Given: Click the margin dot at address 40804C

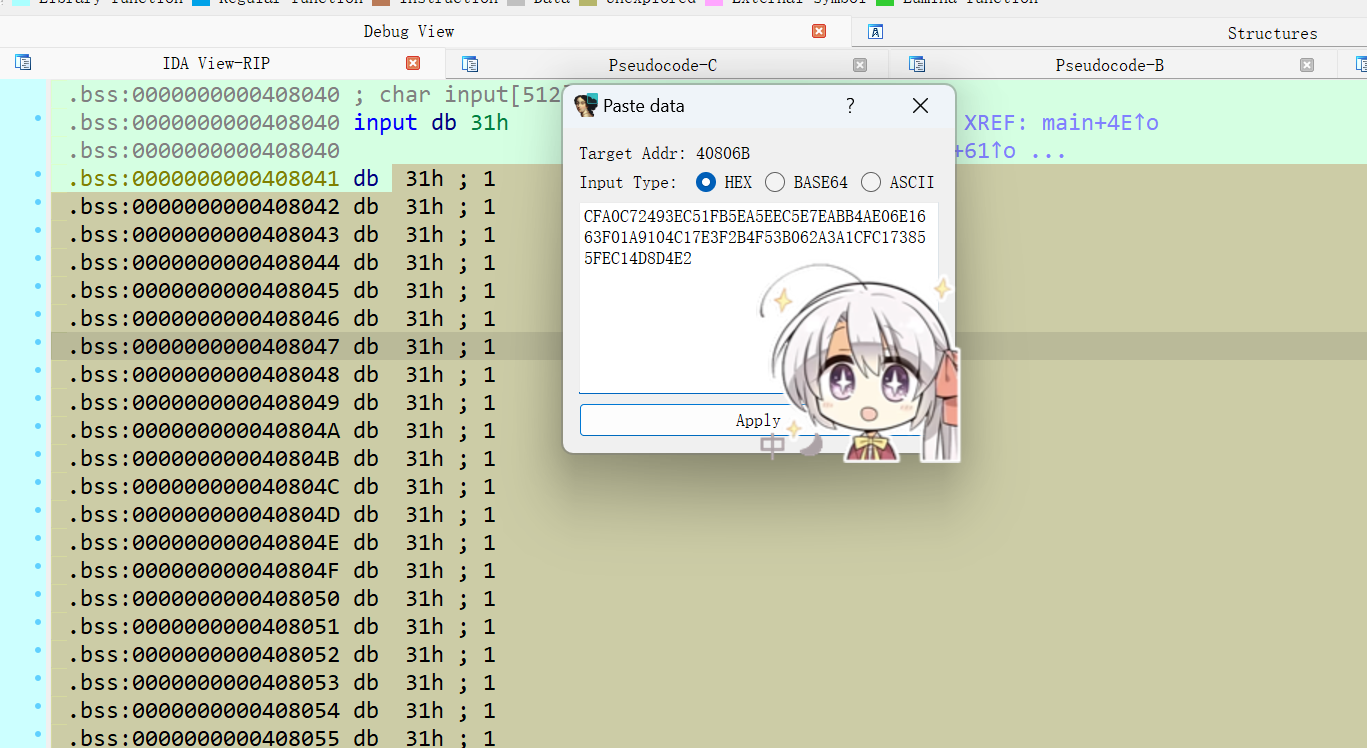Looking at the screenshot, I should click(x=38, y=483).
